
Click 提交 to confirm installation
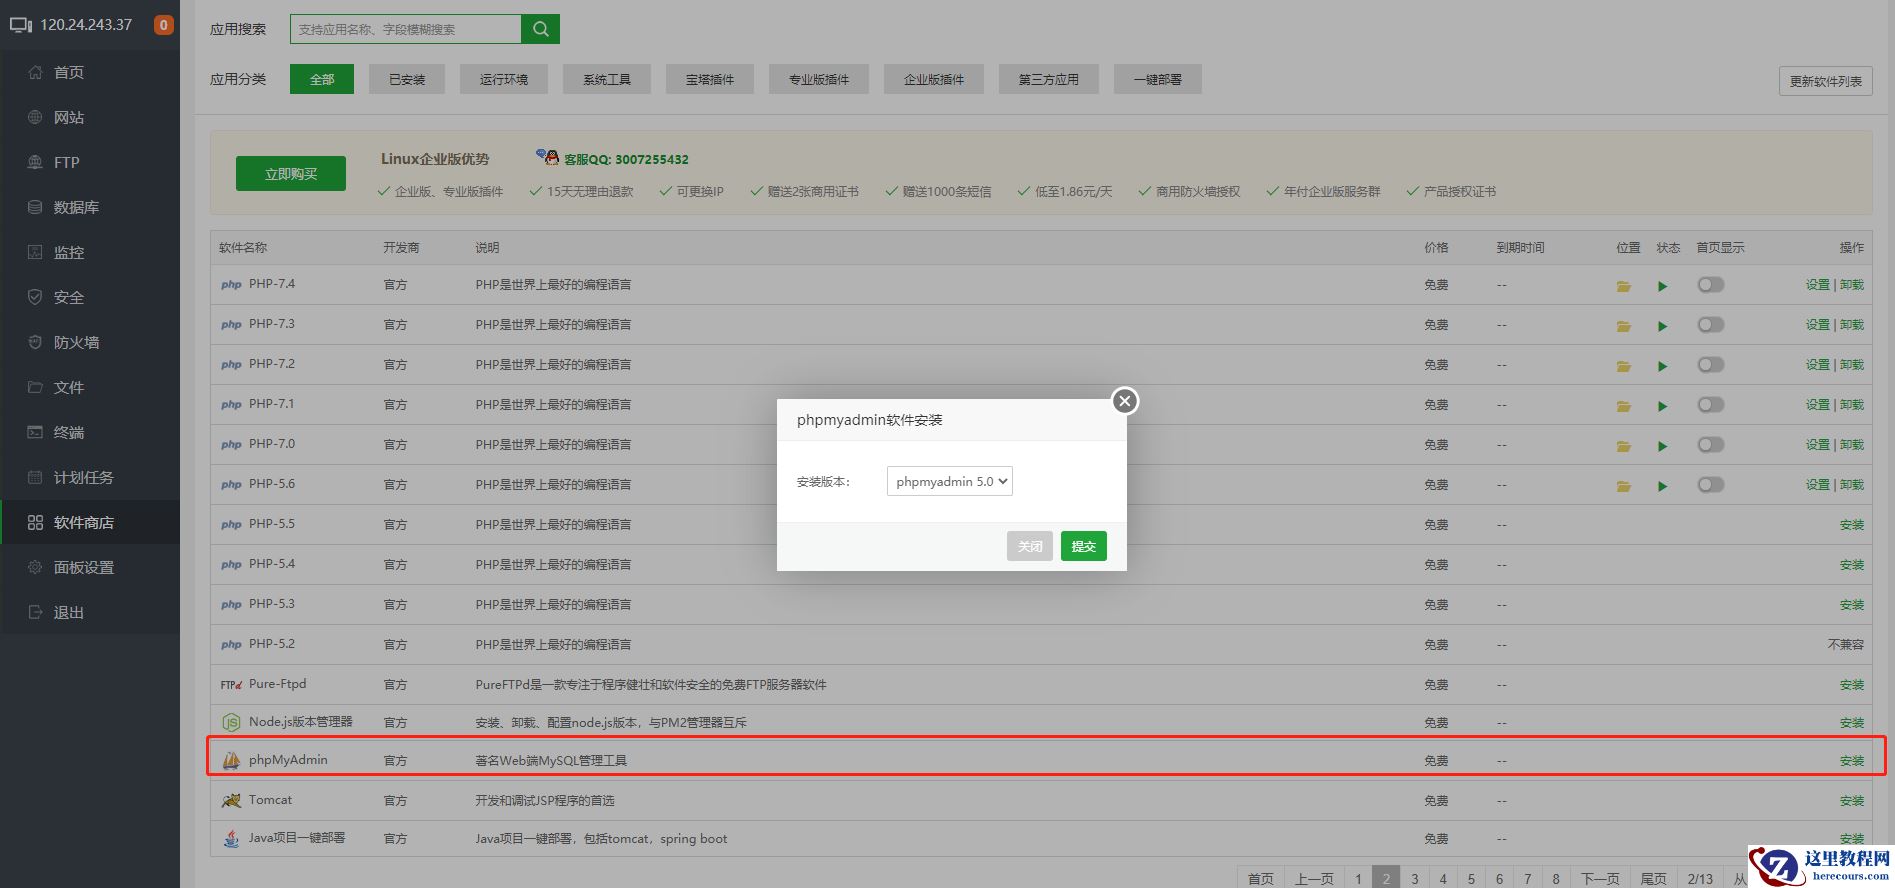coord(1084,546)
